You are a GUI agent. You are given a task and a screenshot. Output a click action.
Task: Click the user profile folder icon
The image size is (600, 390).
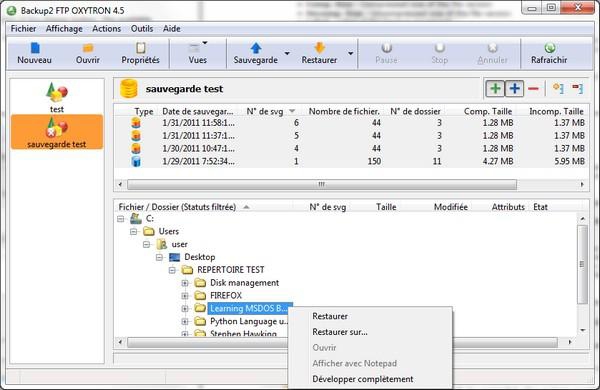click(161, 244)
